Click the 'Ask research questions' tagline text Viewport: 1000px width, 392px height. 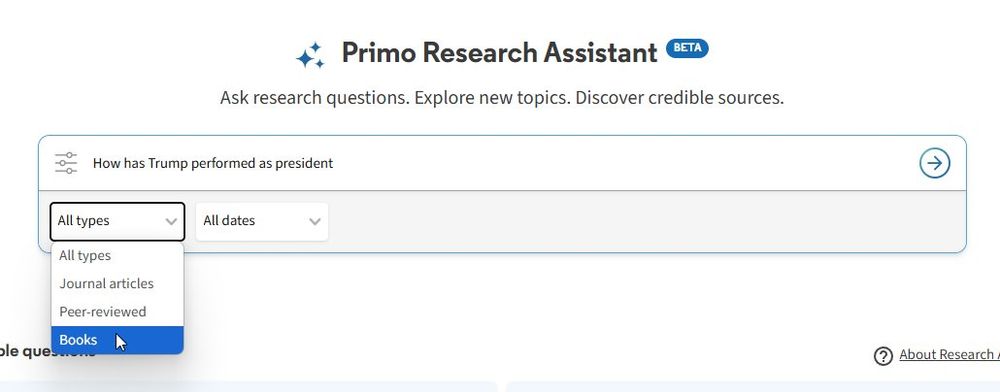[x=502, y=98]
